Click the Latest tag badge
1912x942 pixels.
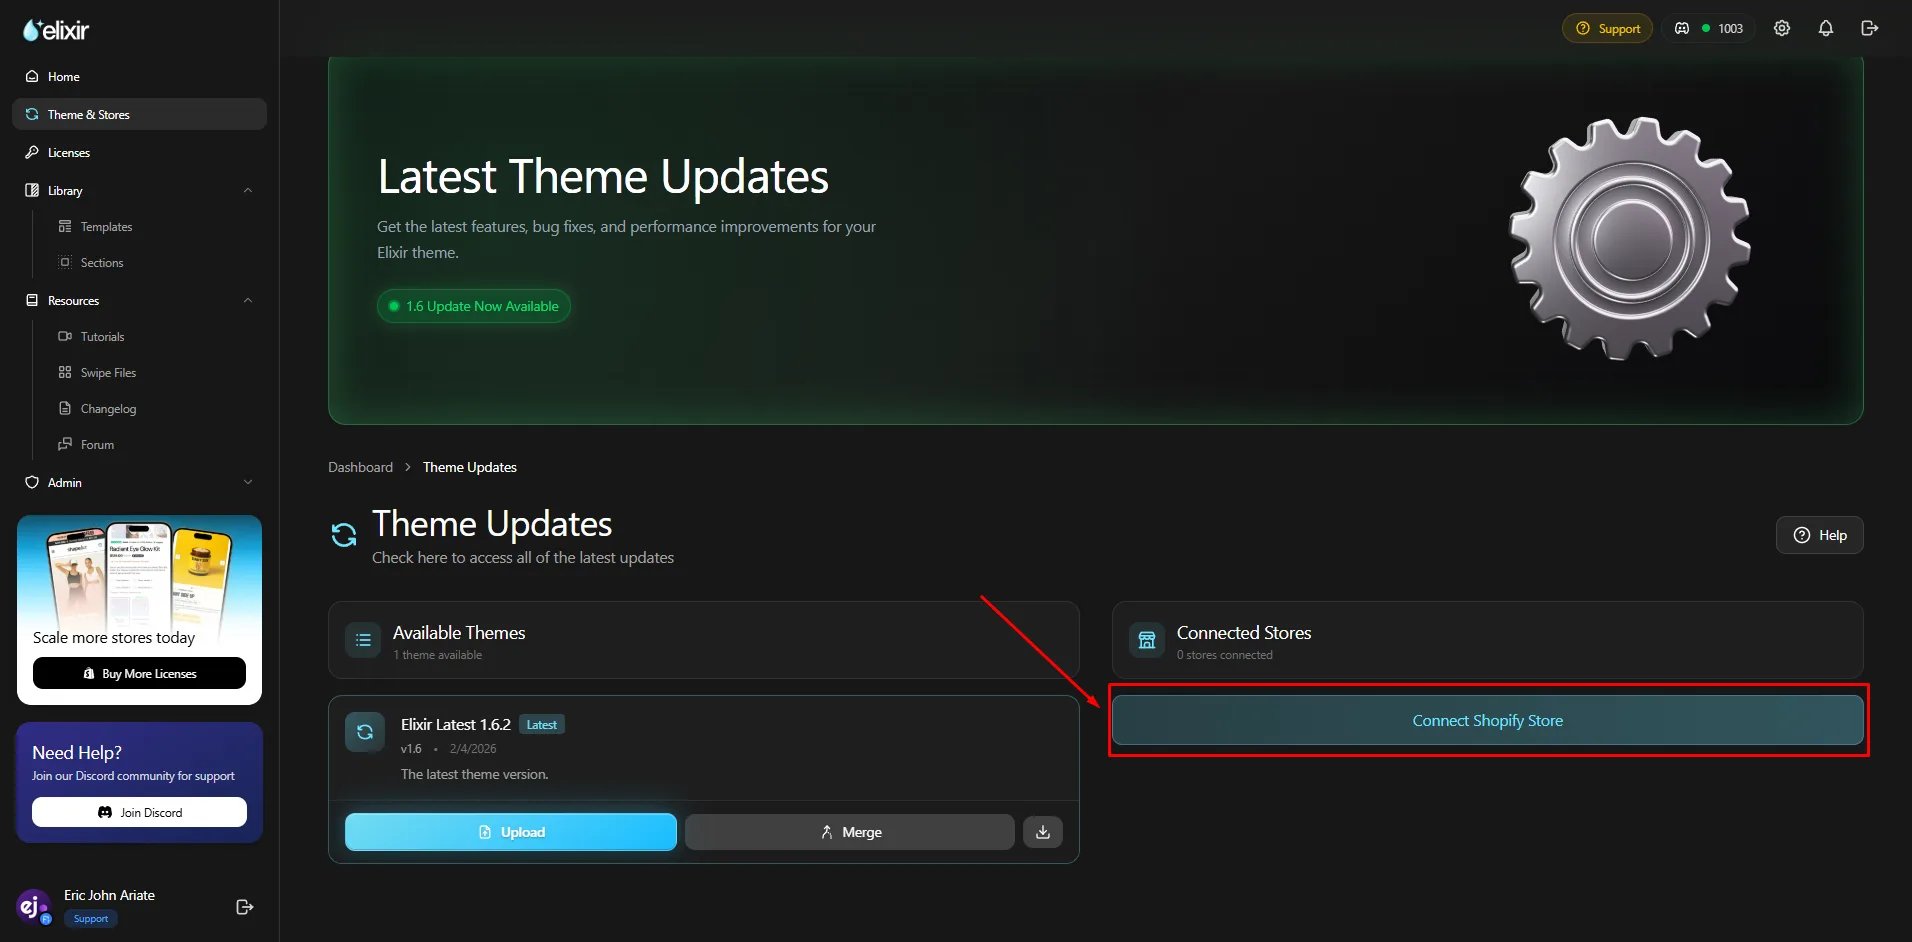pyautogui.click(x=542, y=725)
